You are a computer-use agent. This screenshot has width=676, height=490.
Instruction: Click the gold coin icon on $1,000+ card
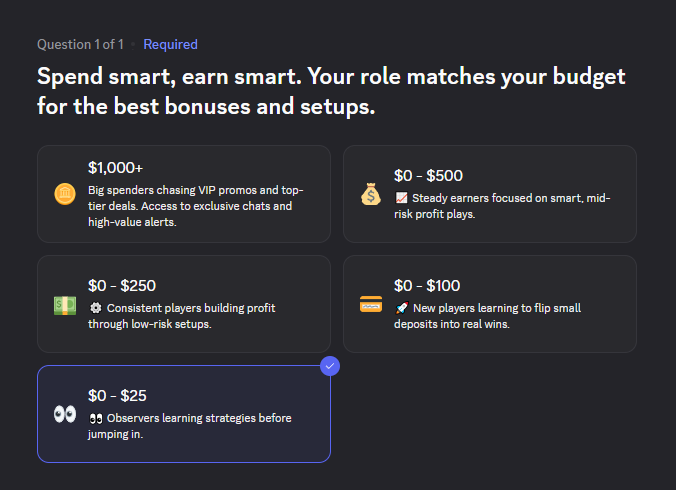65,194
